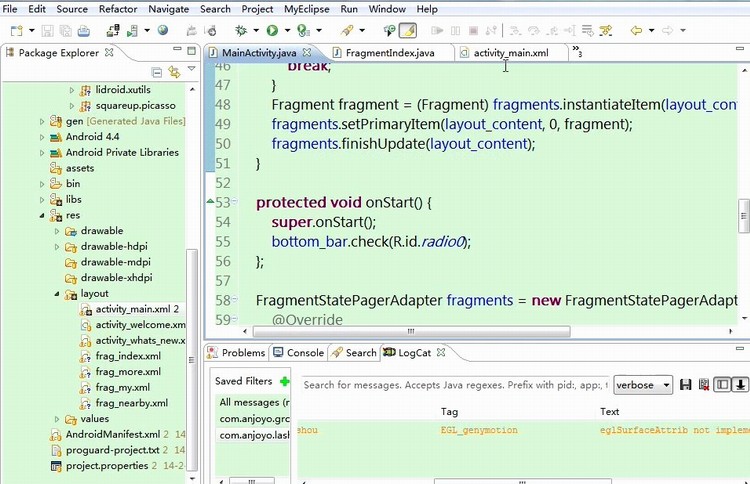Screen dimensions: 750x484
Task: Fold the onStart method at line 53
Action: point(235,202)
